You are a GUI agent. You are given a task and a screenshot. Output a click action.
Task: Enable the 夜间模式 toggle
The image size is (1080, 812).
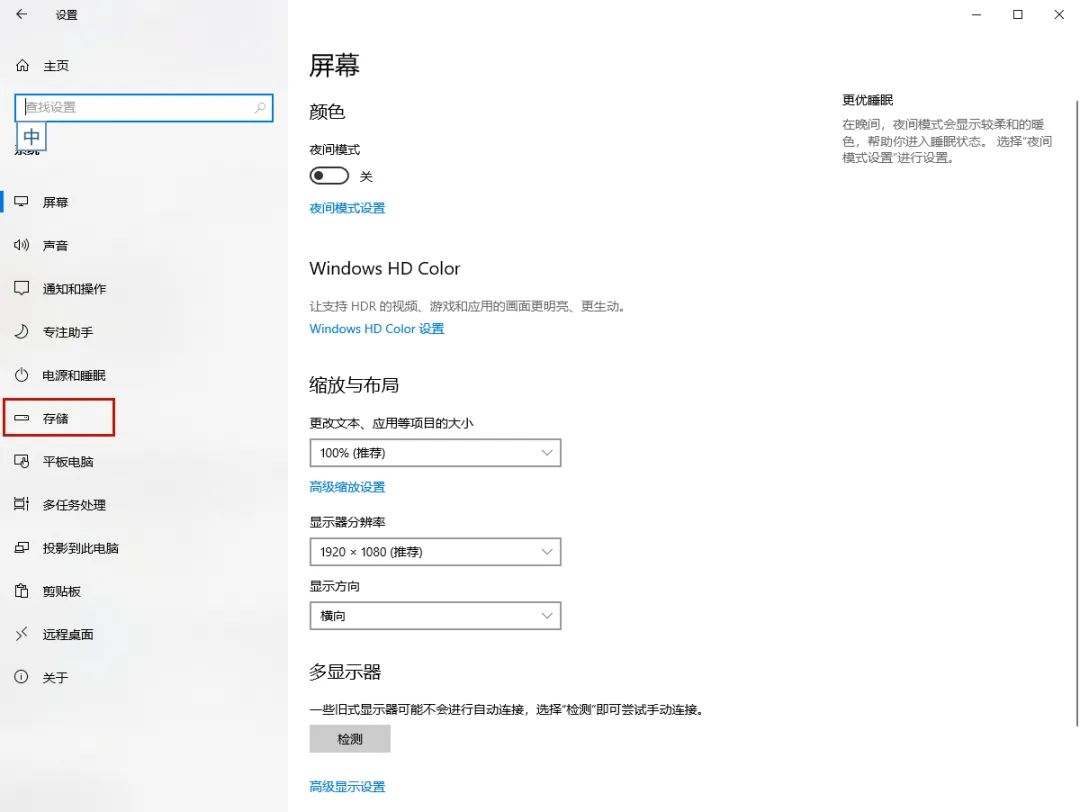[x=329, y=175]
